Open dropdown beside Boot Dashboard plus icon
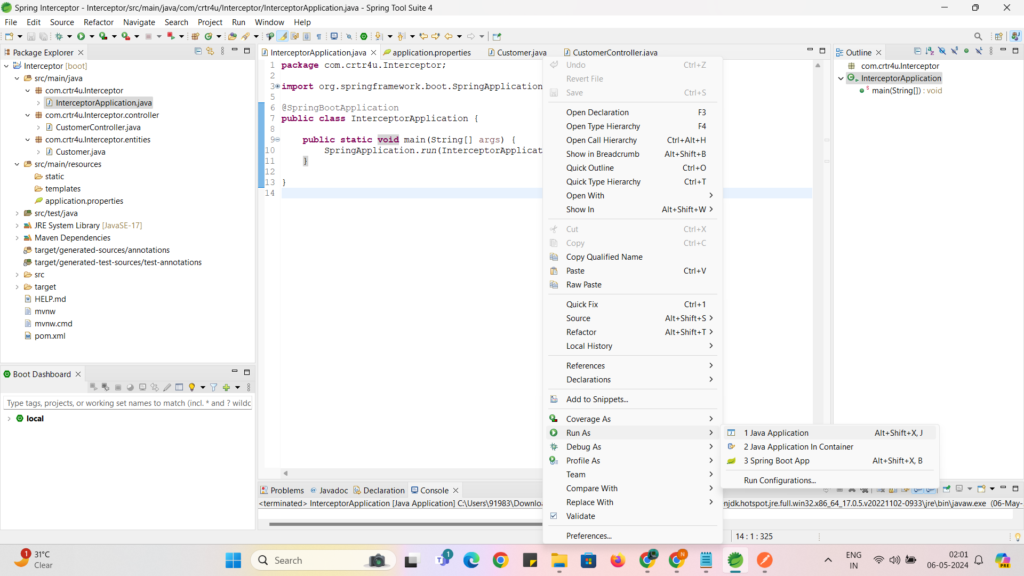Screen dimensions: 1024x576 point(238,387)
